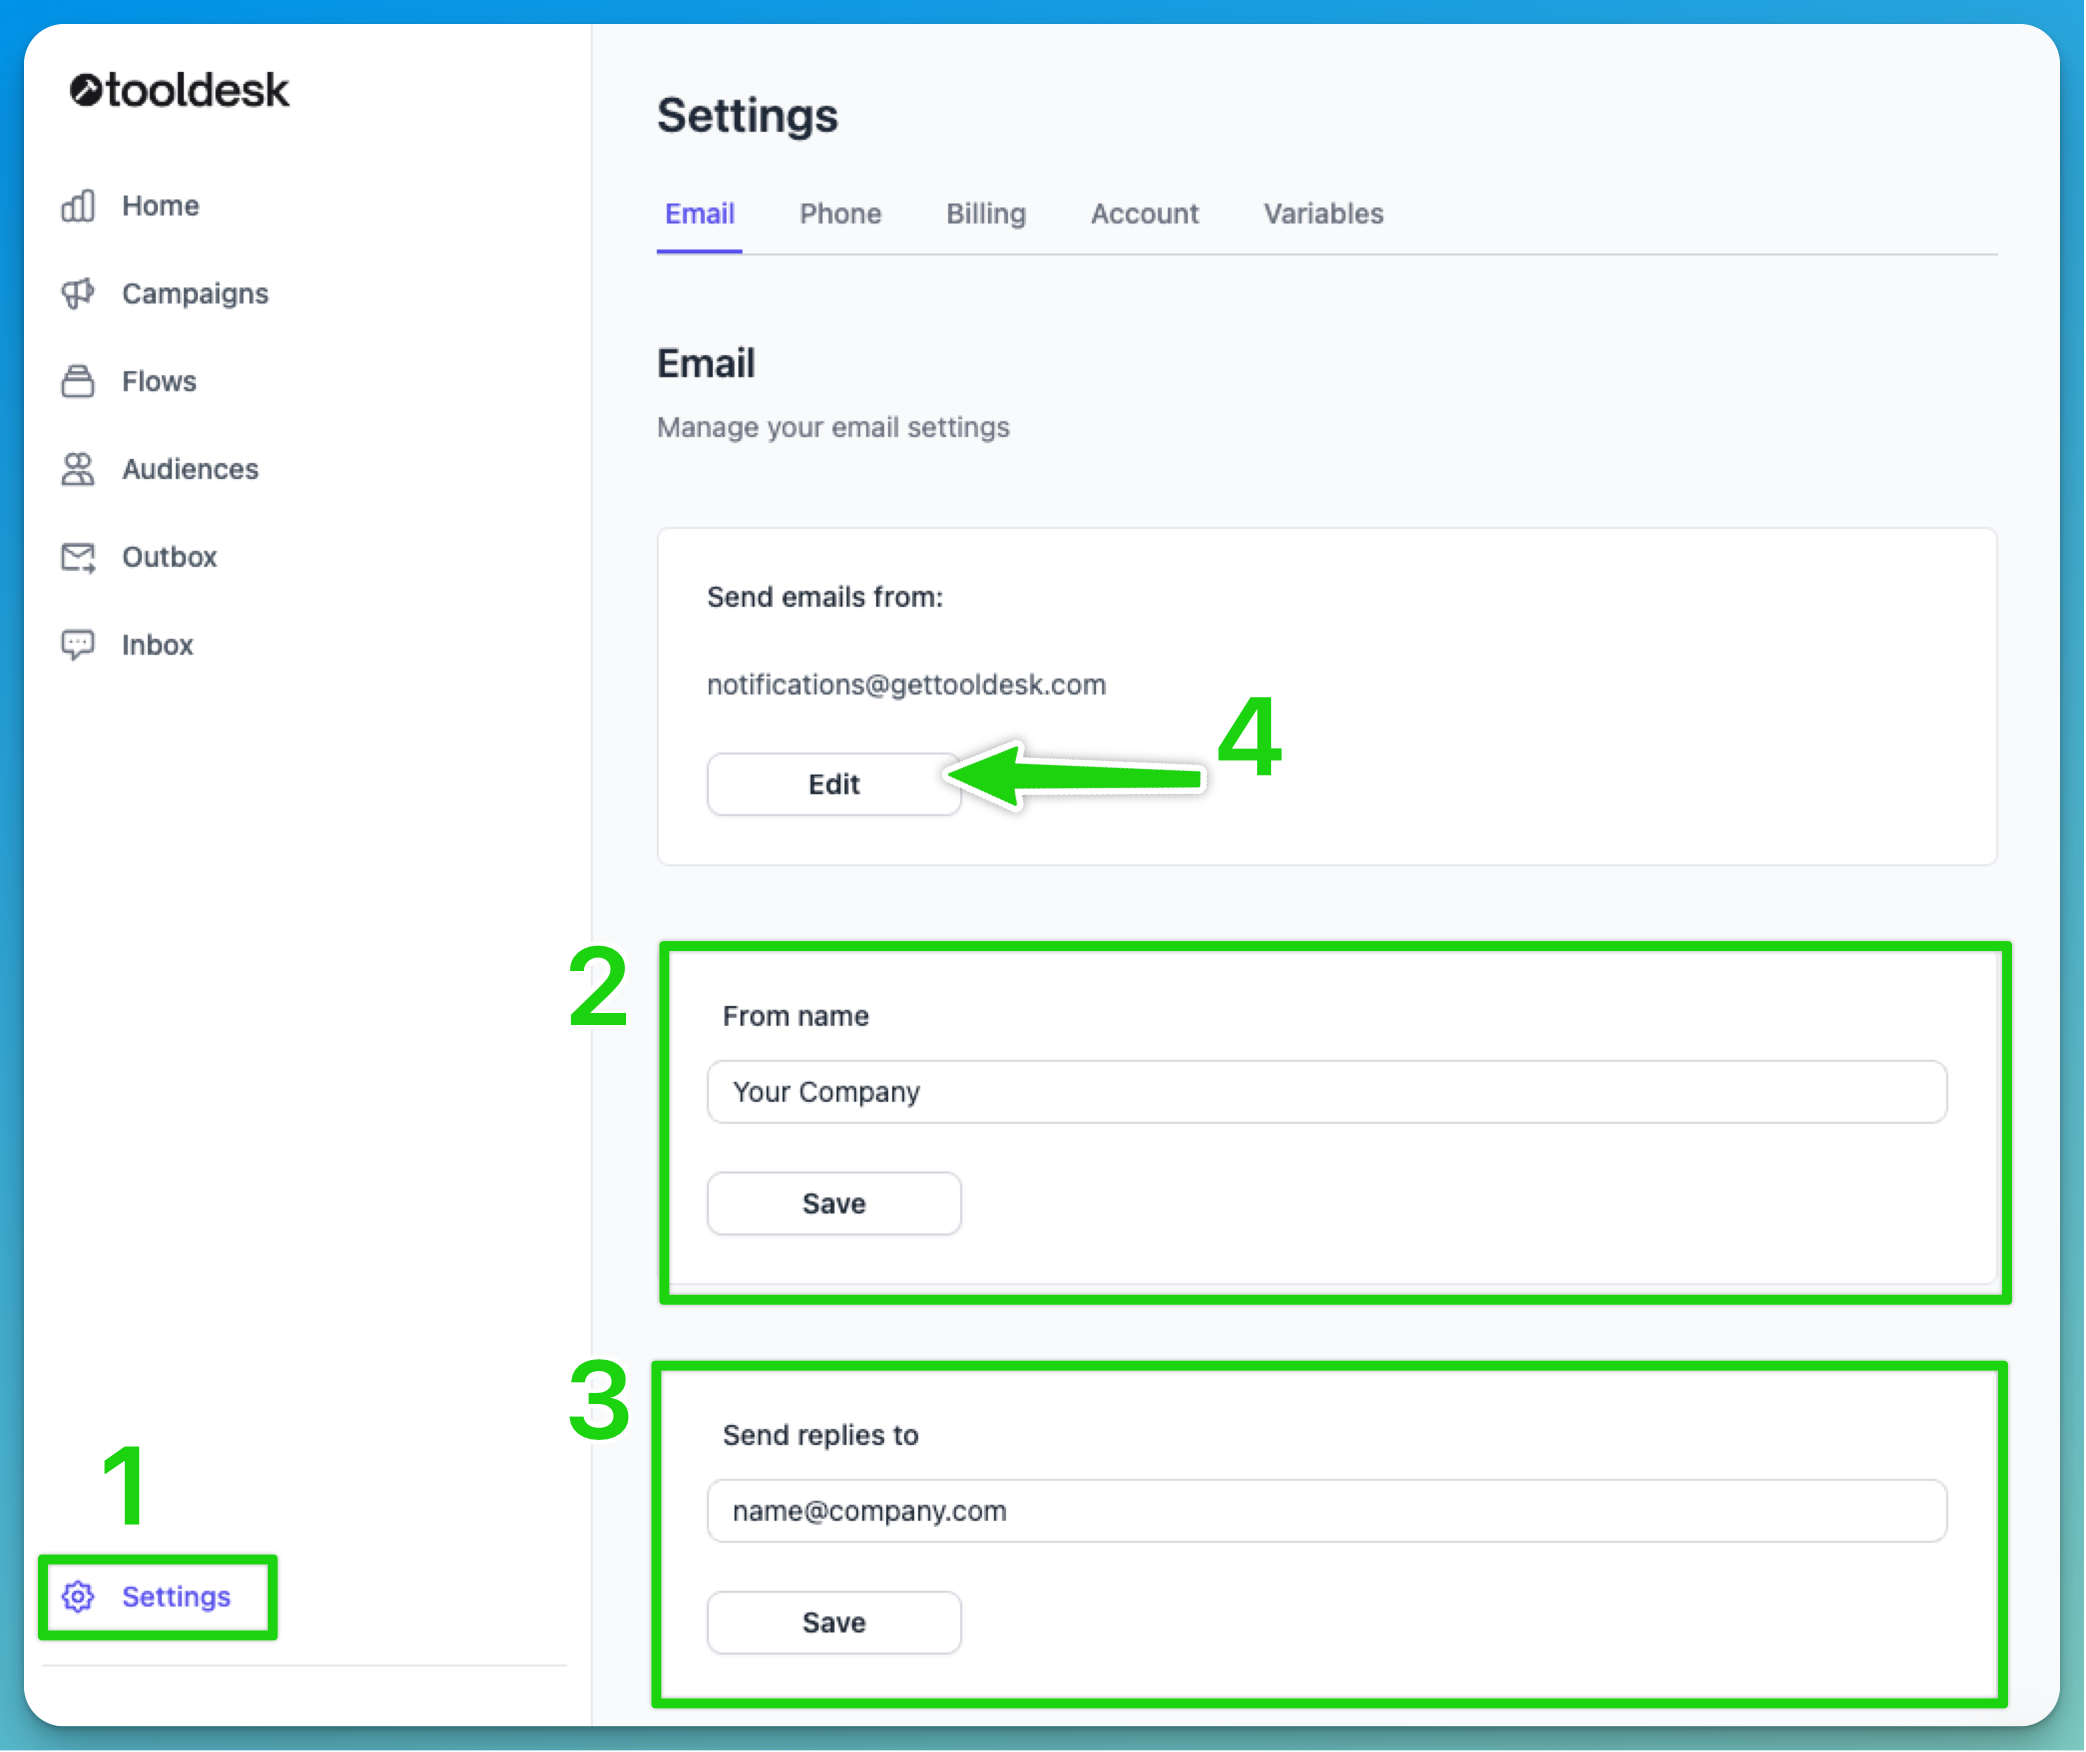The height and width of the screenshot is (1752, 2086).
Task: Click the tooldesk logo
Action: tap(179, 90)
